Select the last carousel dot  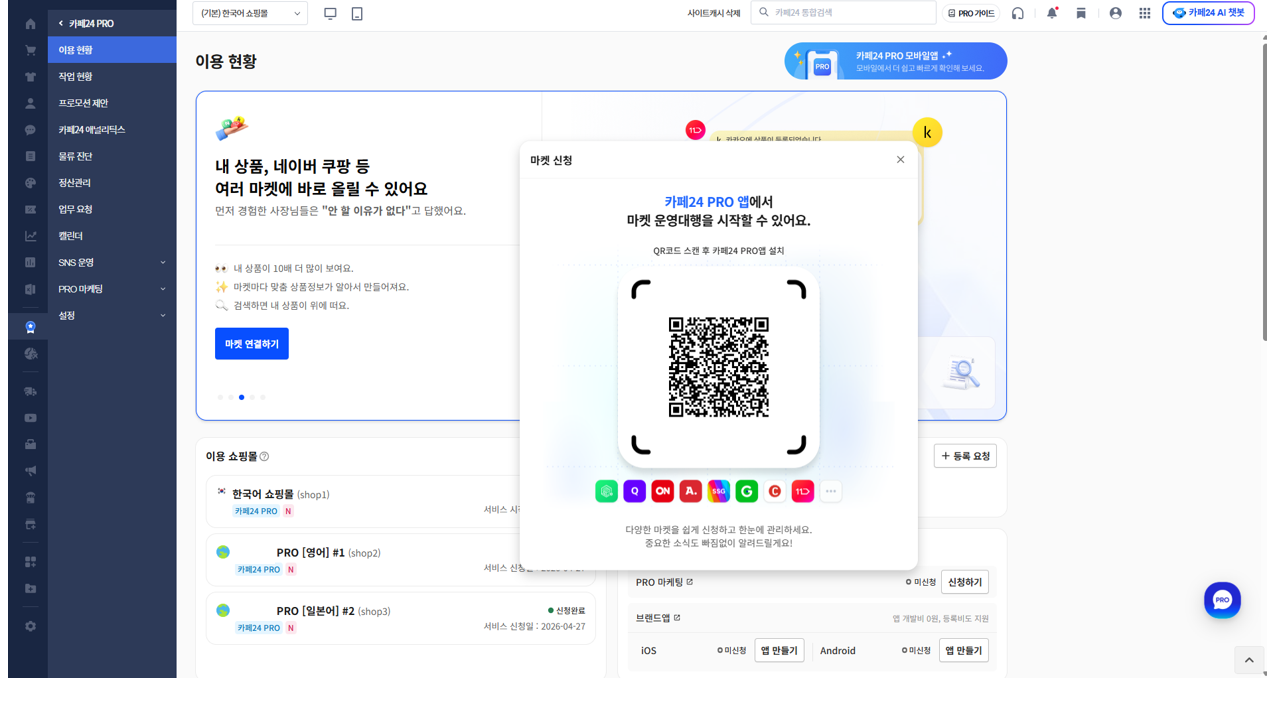263,397
